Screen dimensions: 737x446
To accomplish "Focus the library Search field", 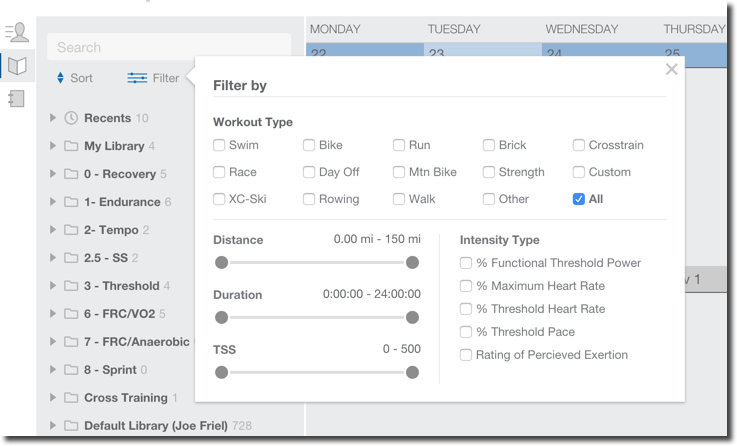I will pos(169,47).
